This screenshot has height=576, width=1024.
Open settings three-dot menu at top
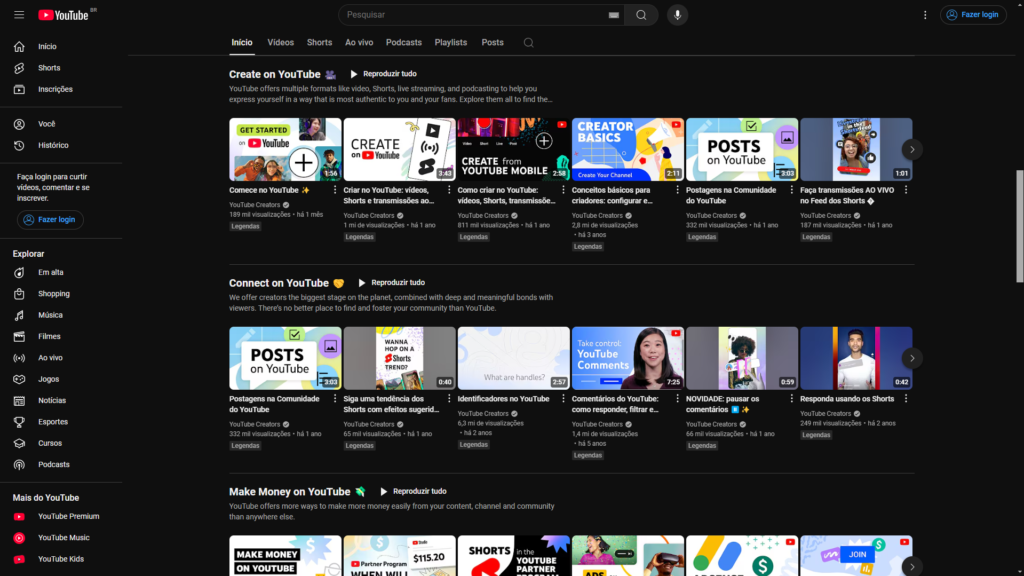pos(925,15)
